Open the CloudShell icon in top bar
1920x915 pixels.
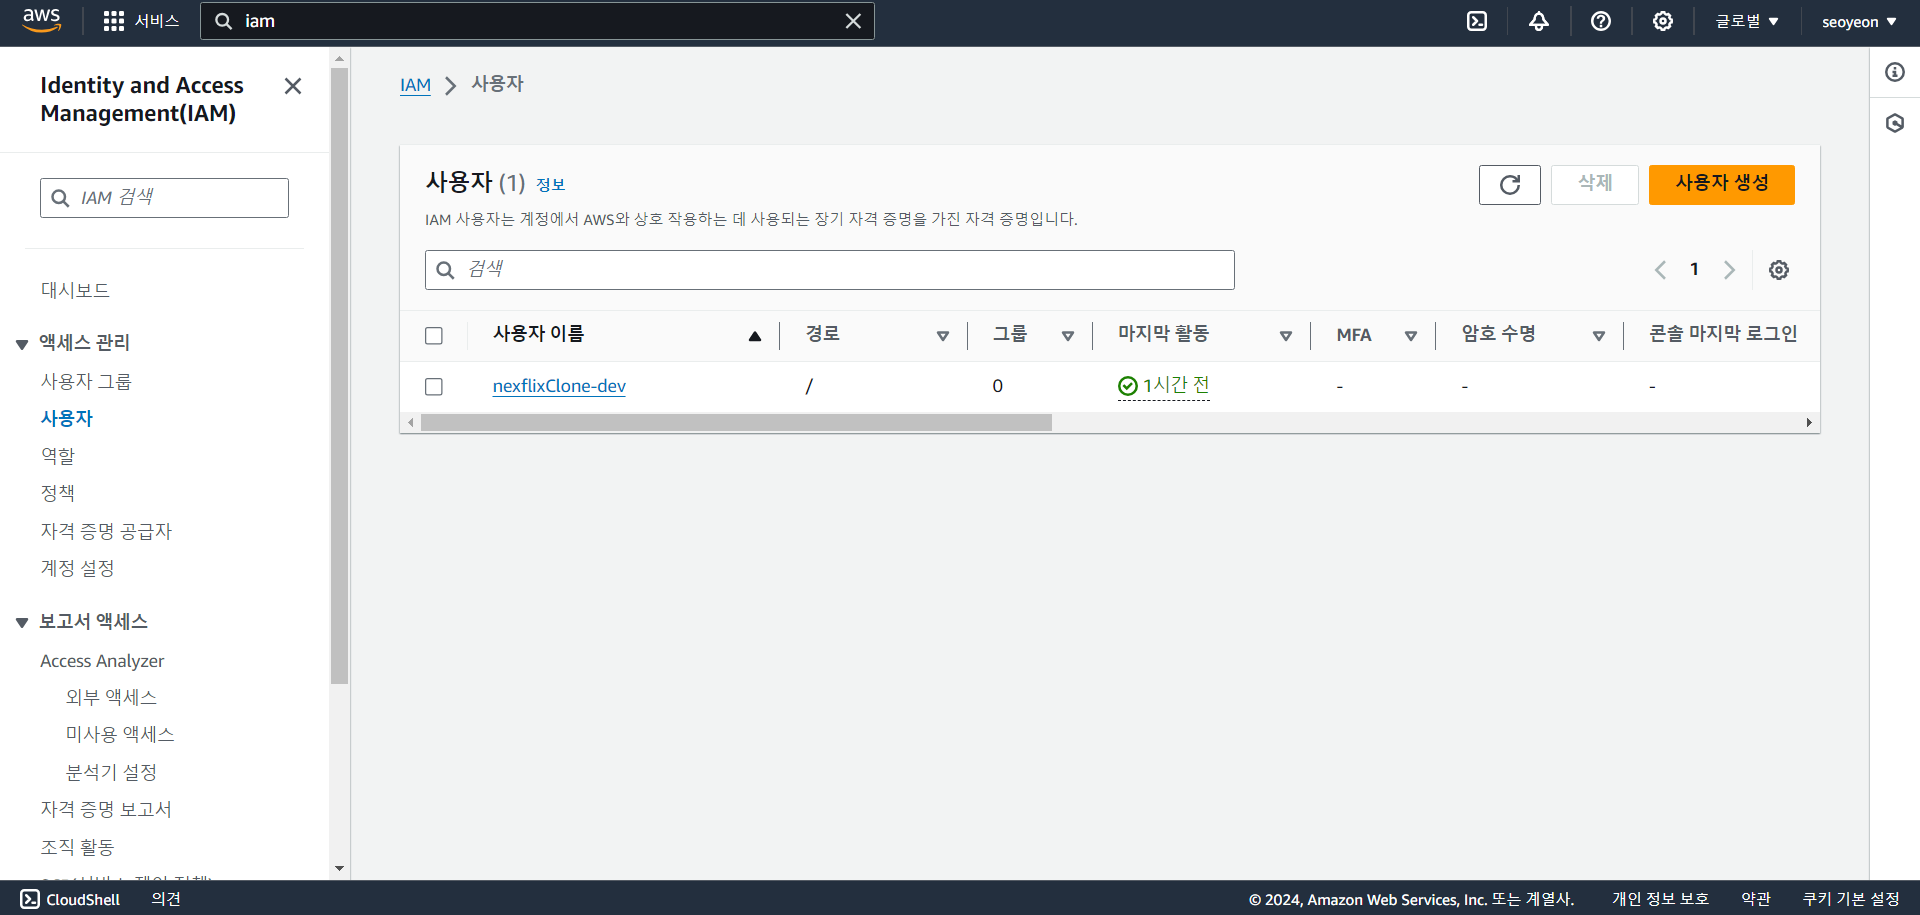[1477, 21]
